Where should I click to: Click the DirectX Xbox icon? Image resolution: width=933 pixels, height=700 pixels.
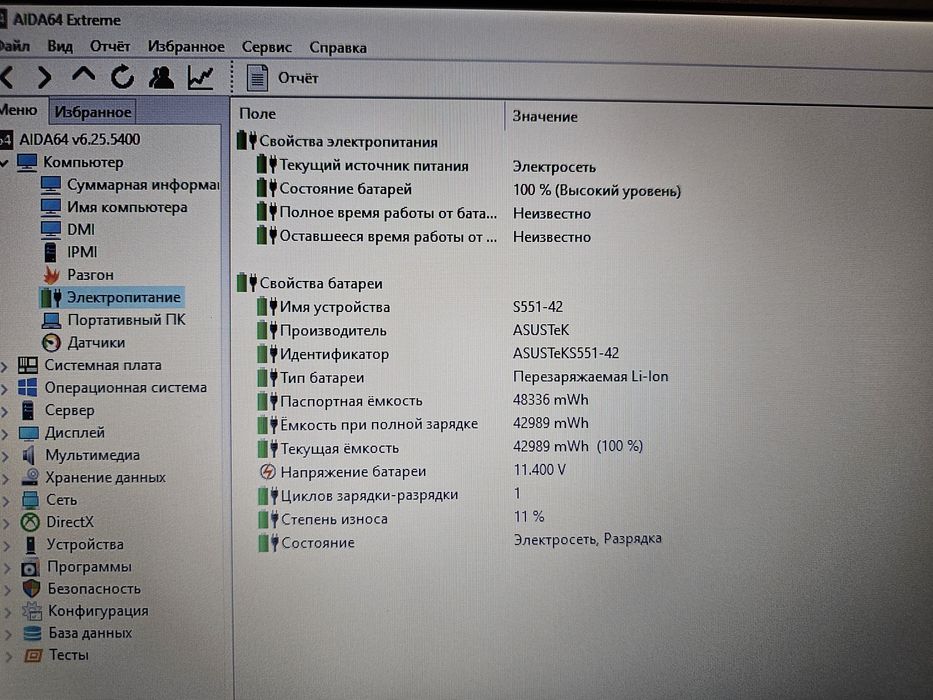[x=30, y=522]
